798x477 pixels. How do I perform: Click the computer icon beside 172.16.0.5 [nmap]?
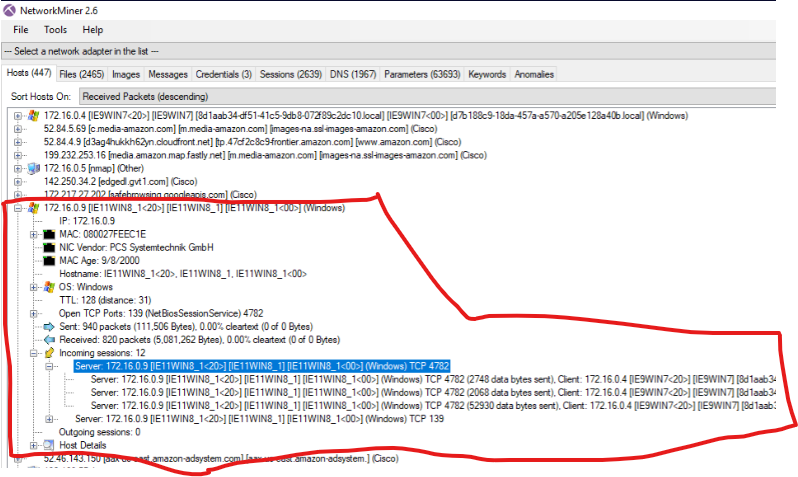34,168
